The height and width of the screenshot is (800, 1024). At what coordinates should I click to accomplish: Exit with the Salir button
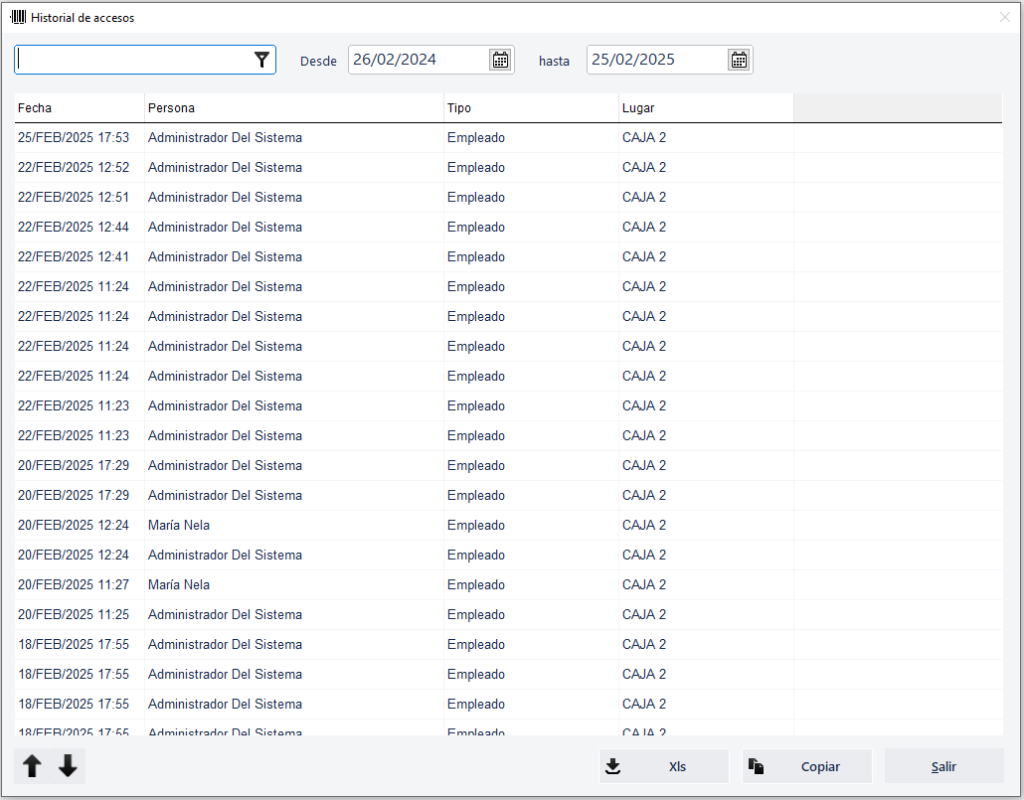click(943, 767)
